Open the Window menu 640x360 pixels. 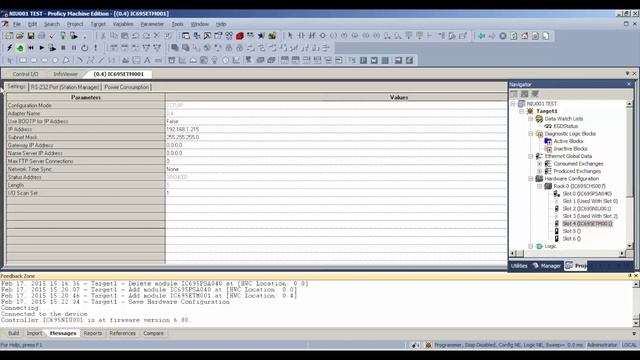pos(200,24)
